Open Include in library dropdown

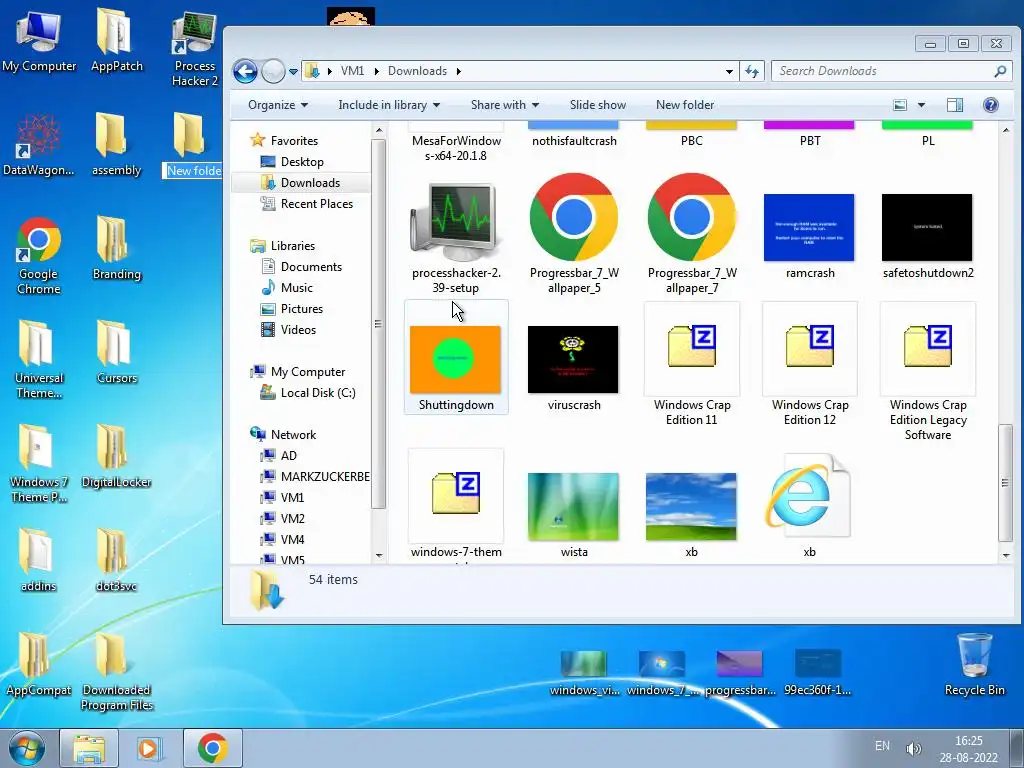[x=389, y=105]
